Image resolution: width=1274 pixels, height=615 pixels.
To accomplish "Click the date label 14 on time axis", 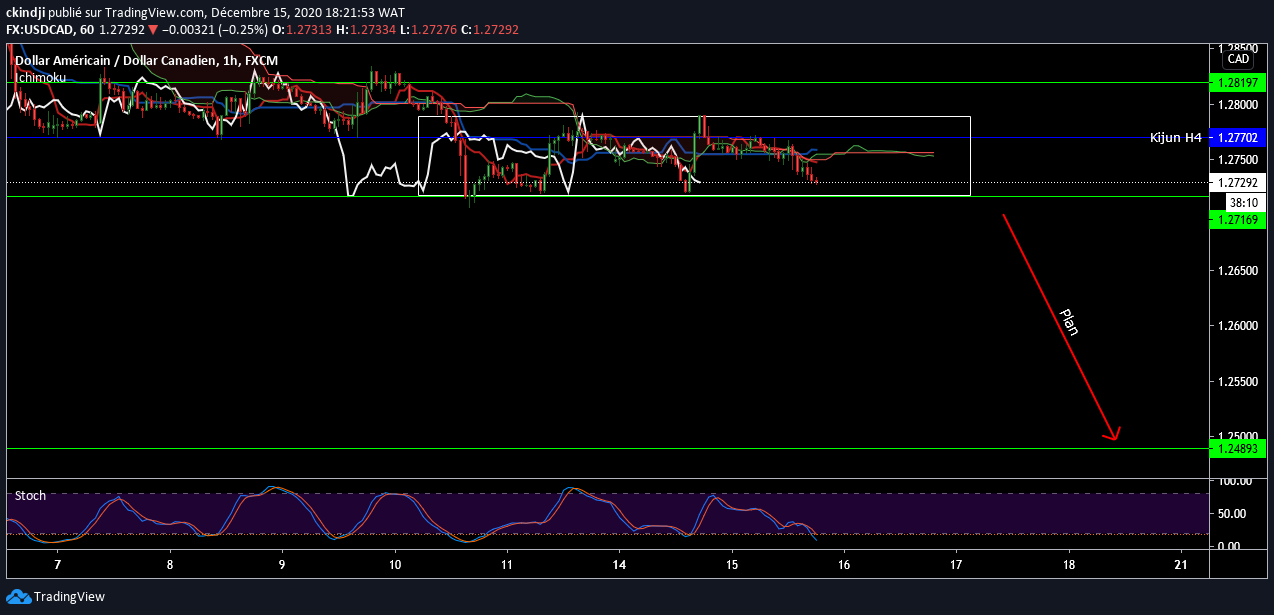I will point(619,564).
